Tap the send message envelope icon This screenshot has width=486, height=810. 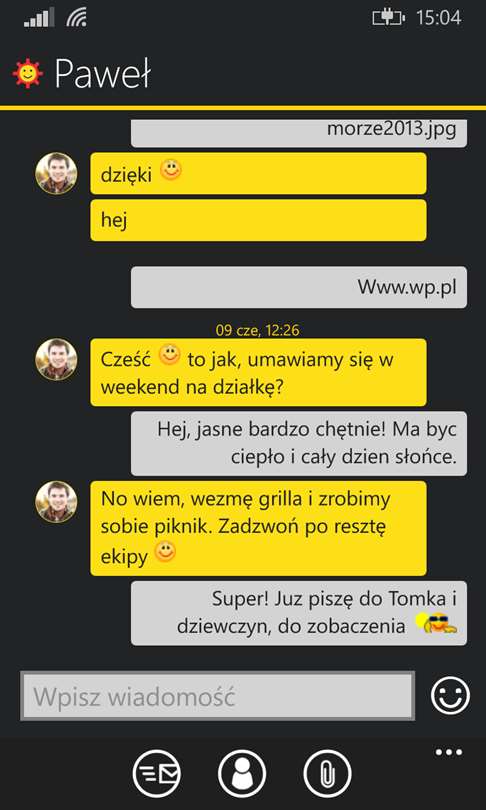pos(158,773)
